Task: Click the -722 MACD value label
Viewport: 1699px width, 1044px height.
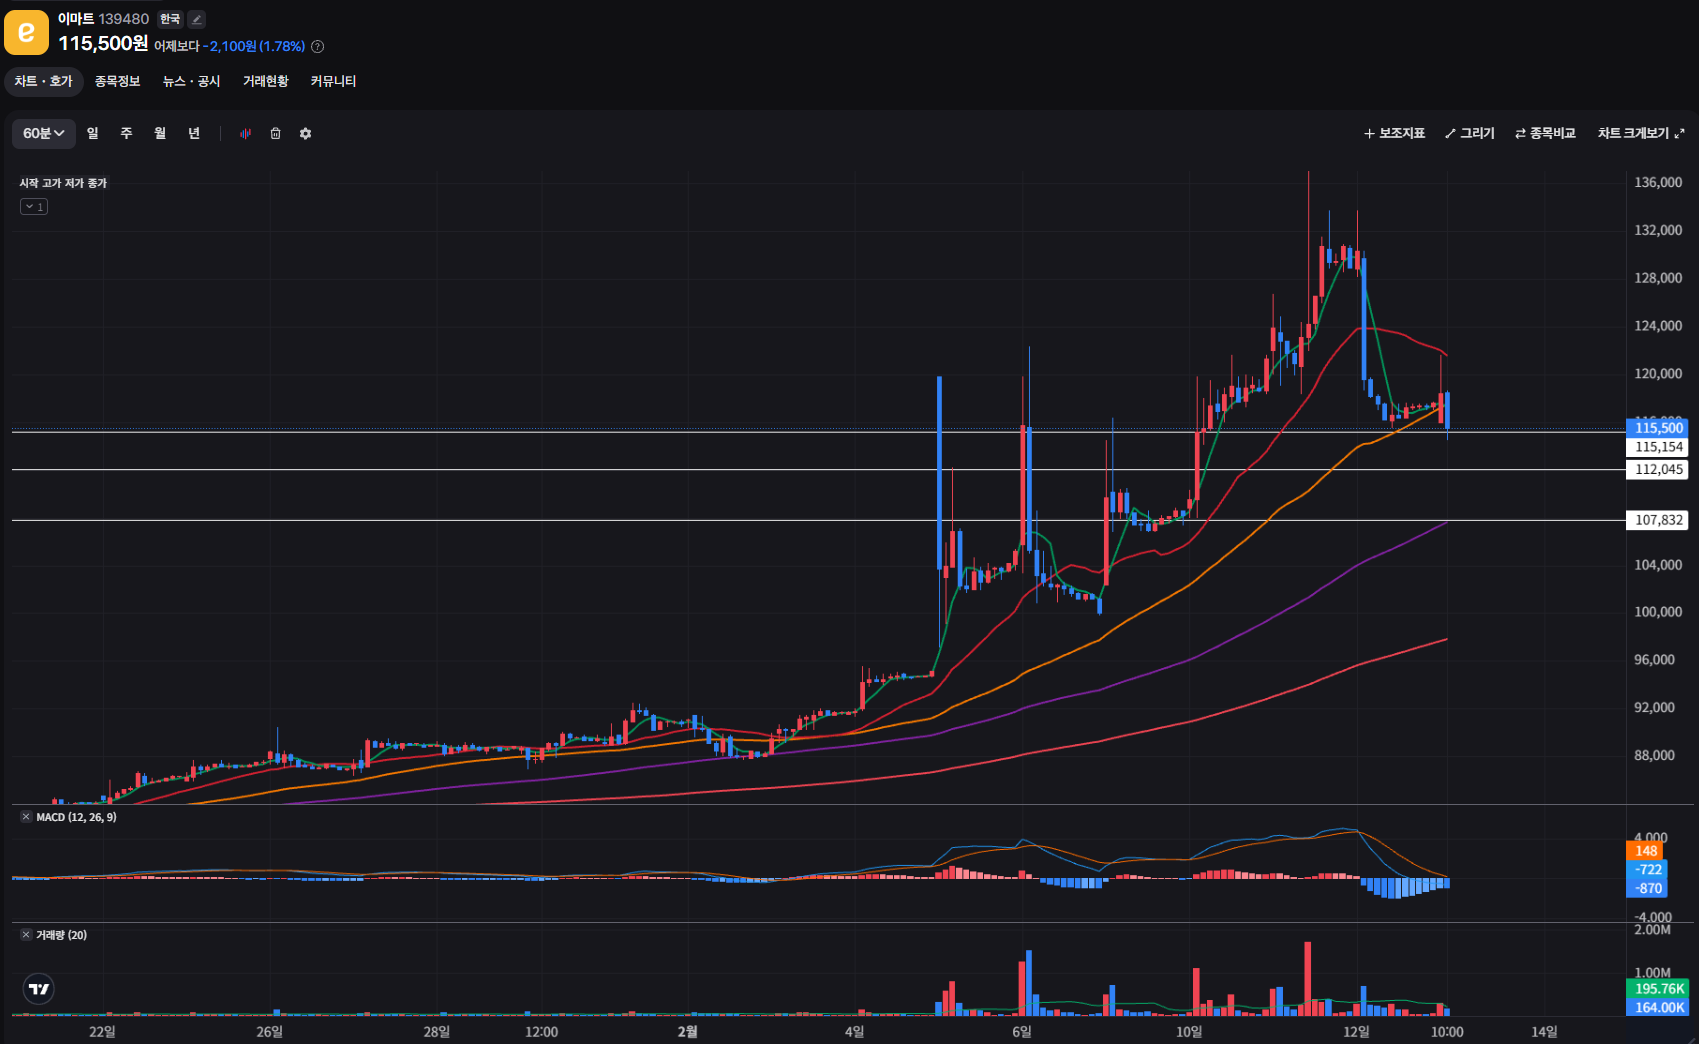Action: (x=1648, y=870)
